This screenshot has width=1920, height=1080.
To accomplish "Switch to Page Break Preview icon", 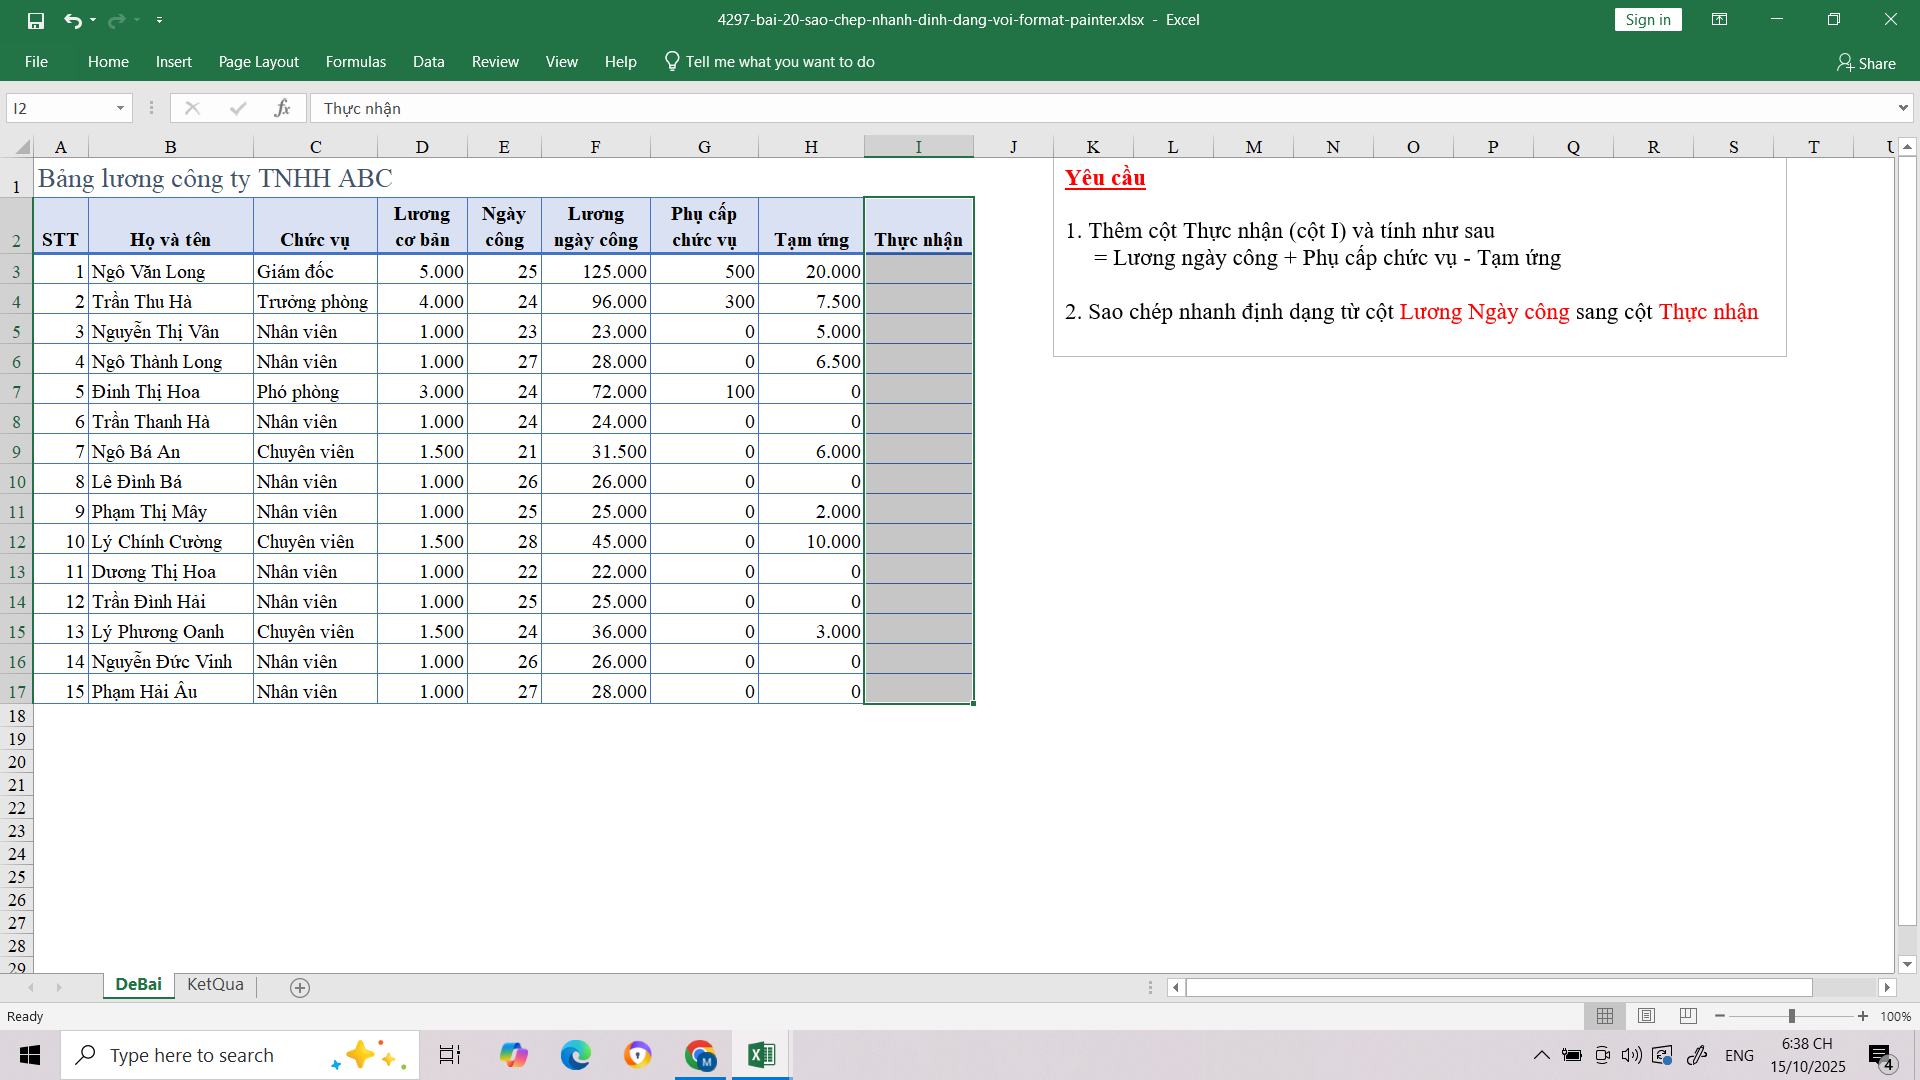I will (x=1688, y=1016).
